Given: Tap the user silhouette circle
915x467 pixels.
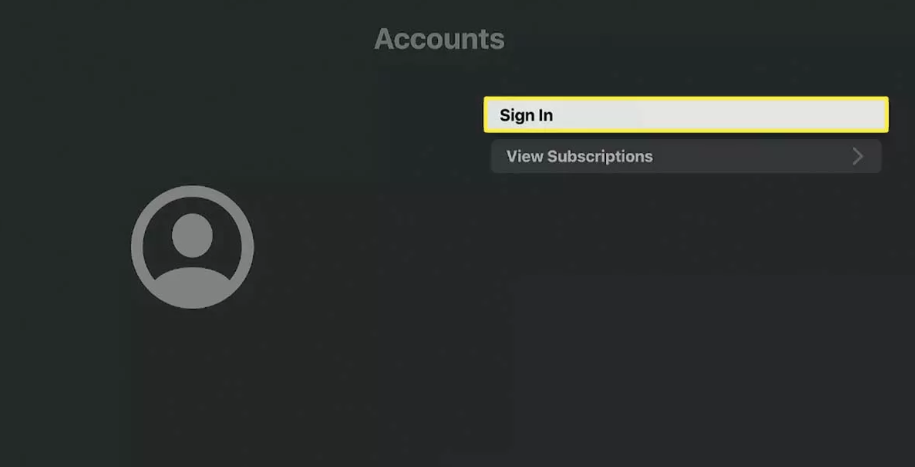Looking at the screenshot, I should [x=193, y=247].
